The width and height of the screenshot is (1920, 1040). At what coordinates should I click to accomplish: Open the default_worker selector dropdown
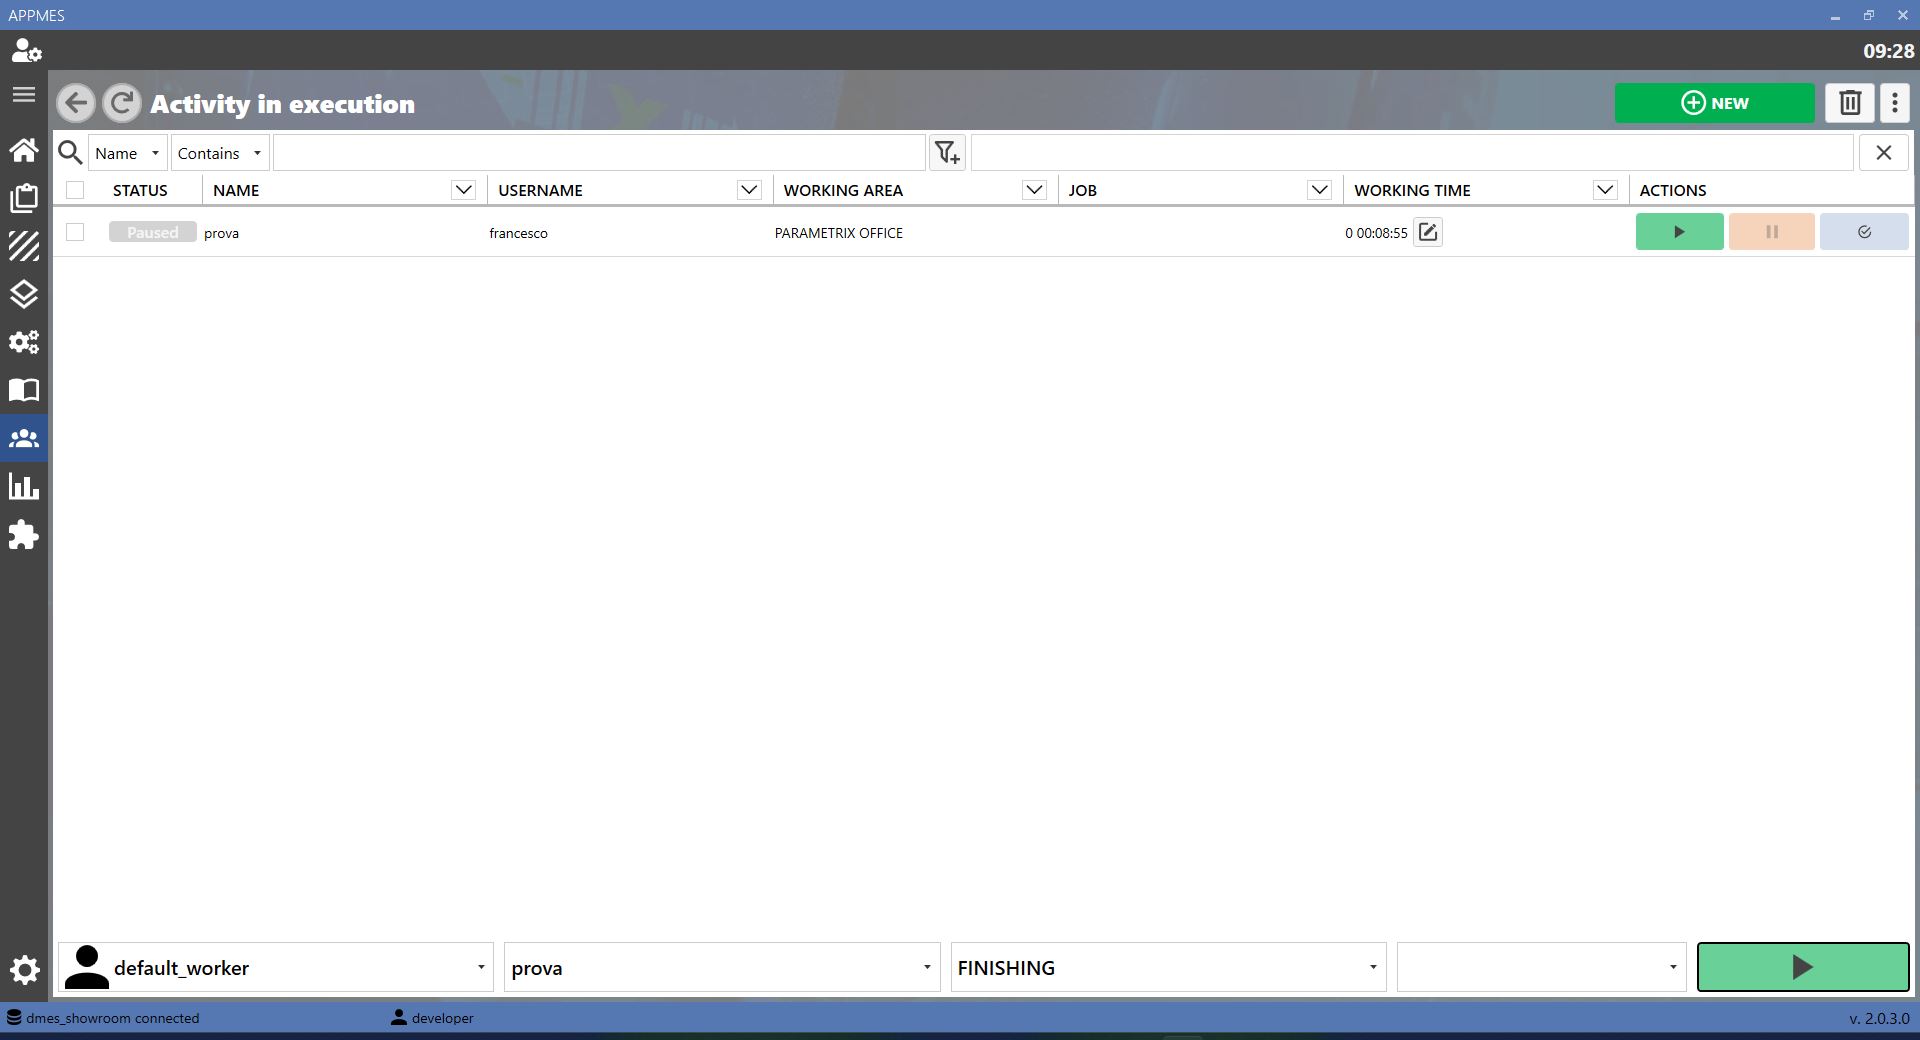coord(276,967)
